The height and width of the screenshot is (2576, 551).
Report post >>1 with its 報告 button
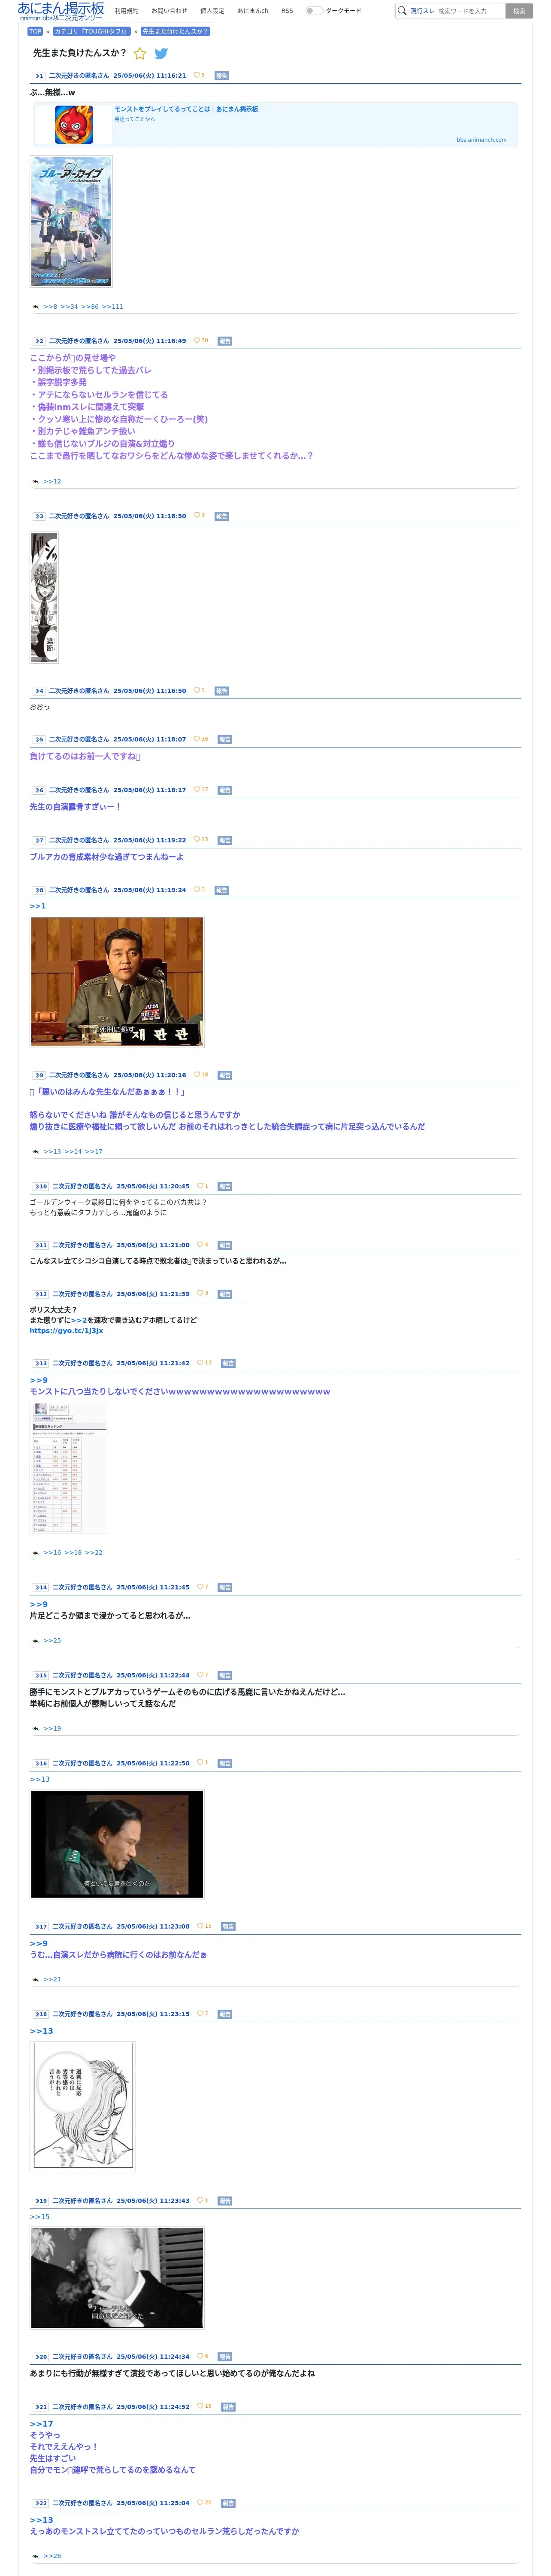coord(222,76)
